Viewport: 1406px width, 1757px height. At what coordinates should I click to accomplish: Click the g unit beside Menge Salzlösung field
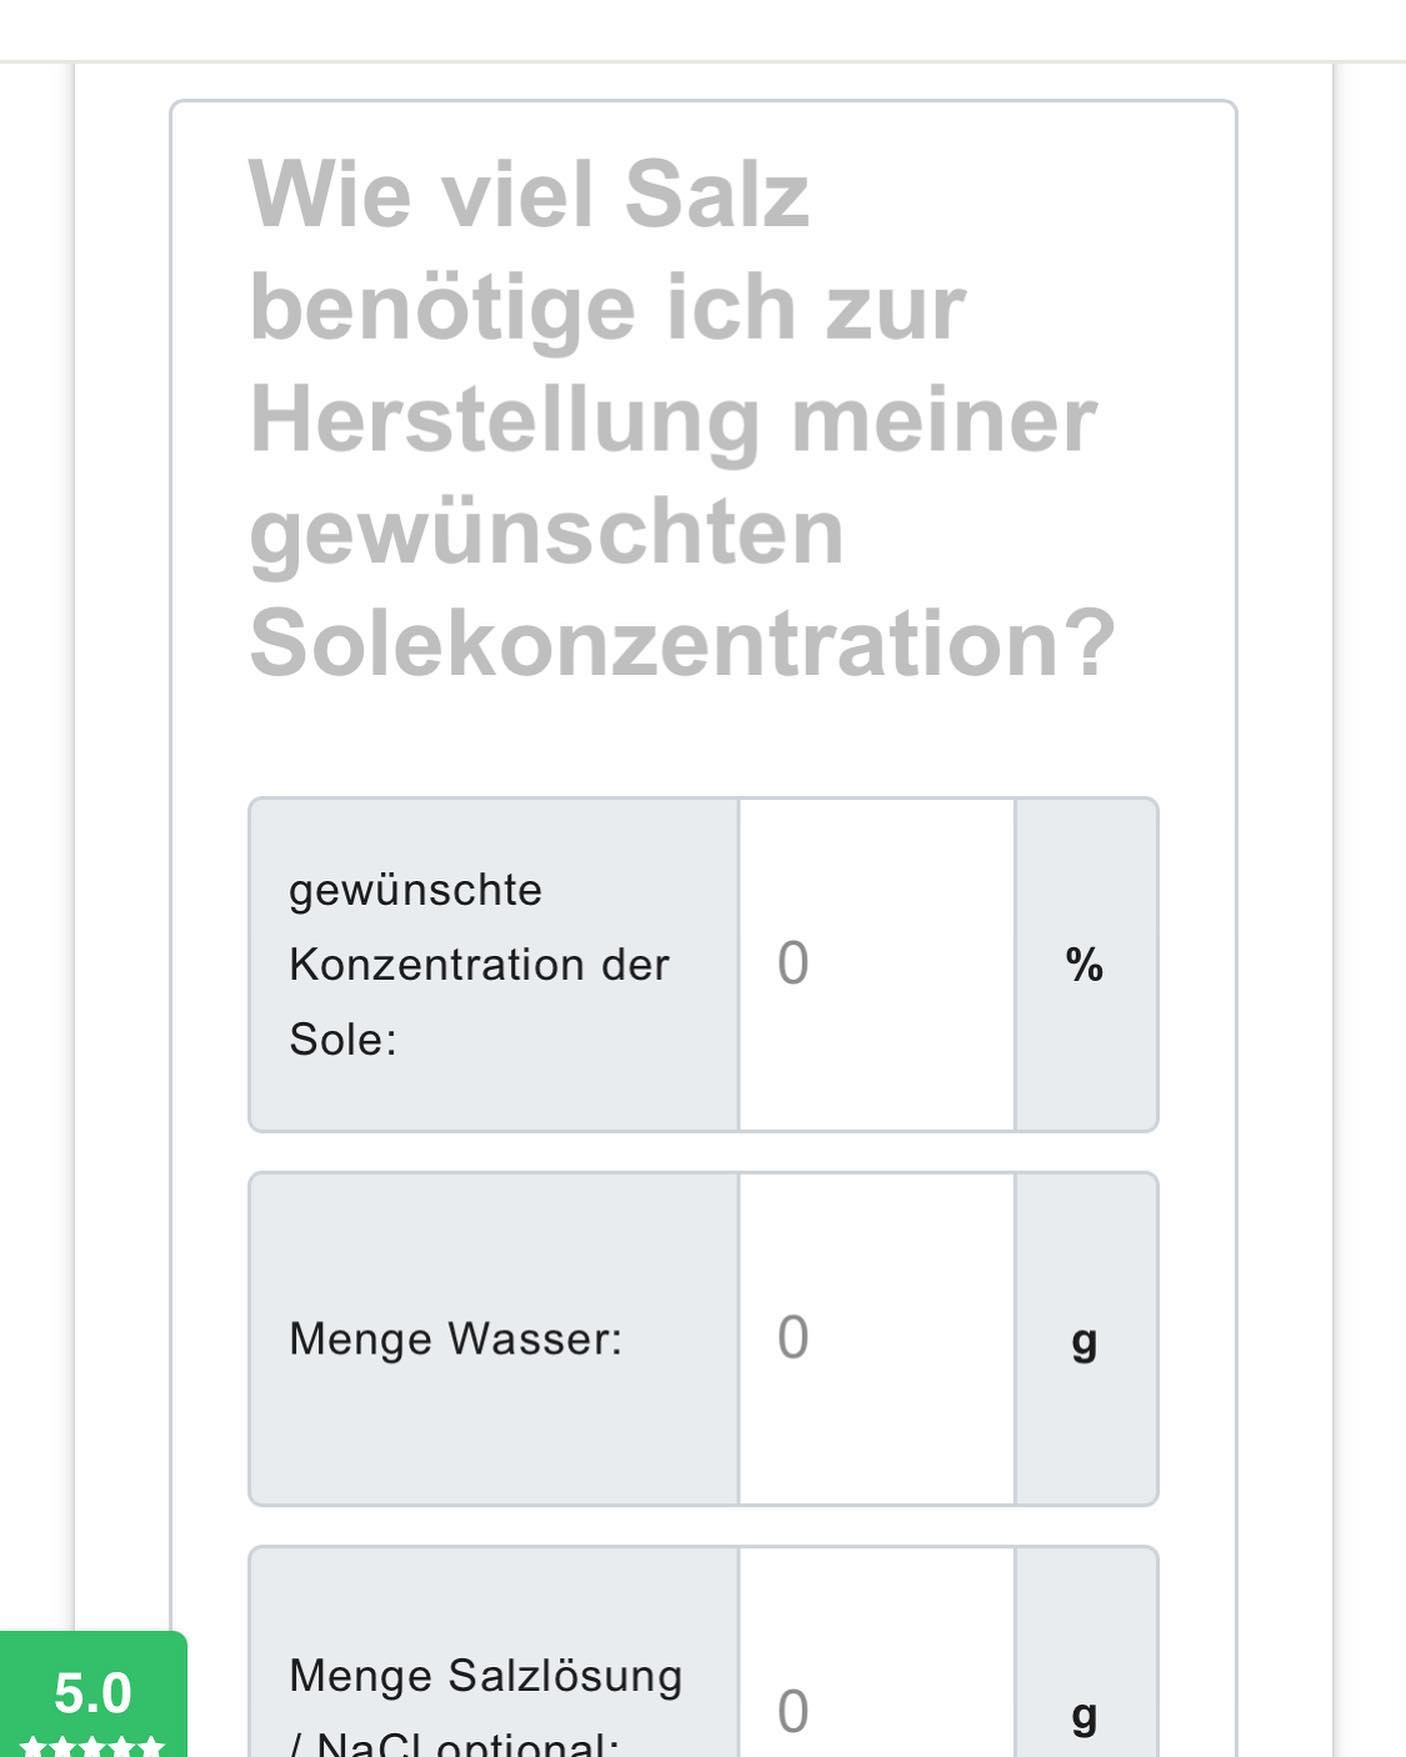point(1085,1714)
